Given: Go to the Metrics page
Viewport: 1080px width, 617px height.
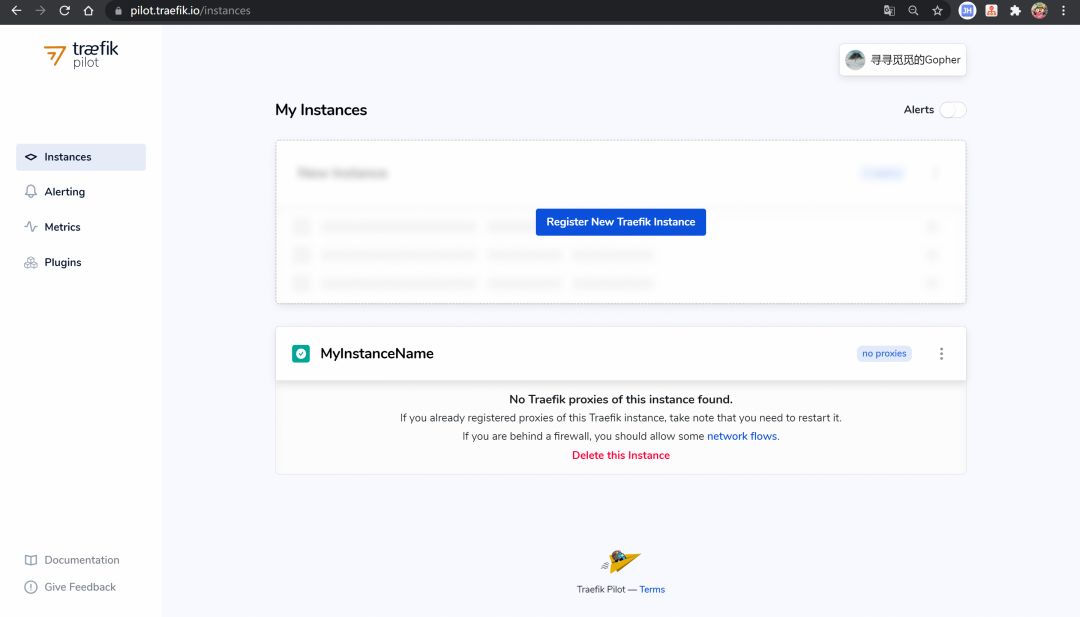Looking at the screenshot, I should tap(62, 227).
